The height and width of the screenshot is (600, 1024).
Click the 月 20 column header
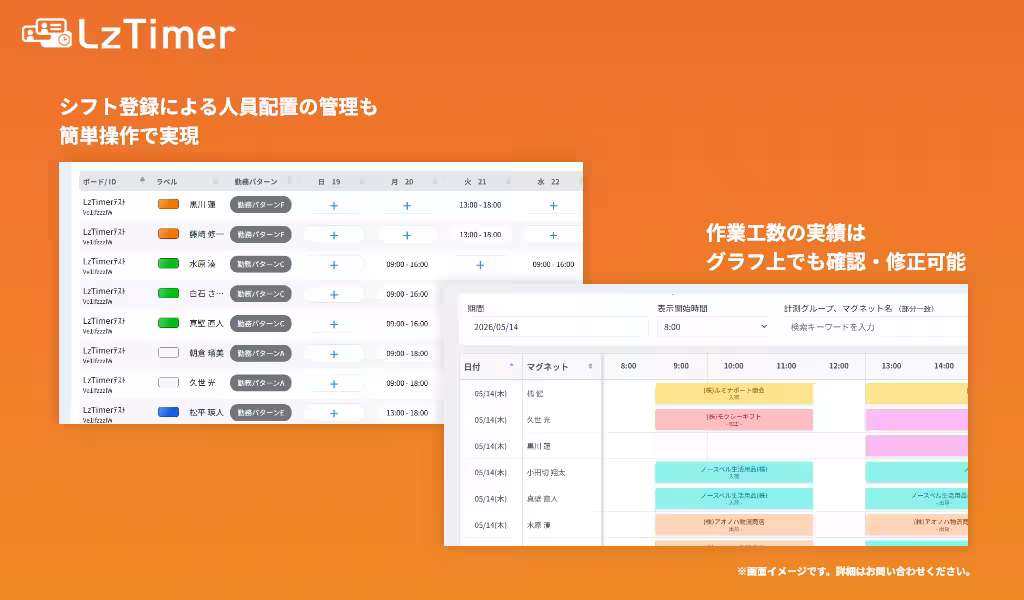(x=402, y=182)
